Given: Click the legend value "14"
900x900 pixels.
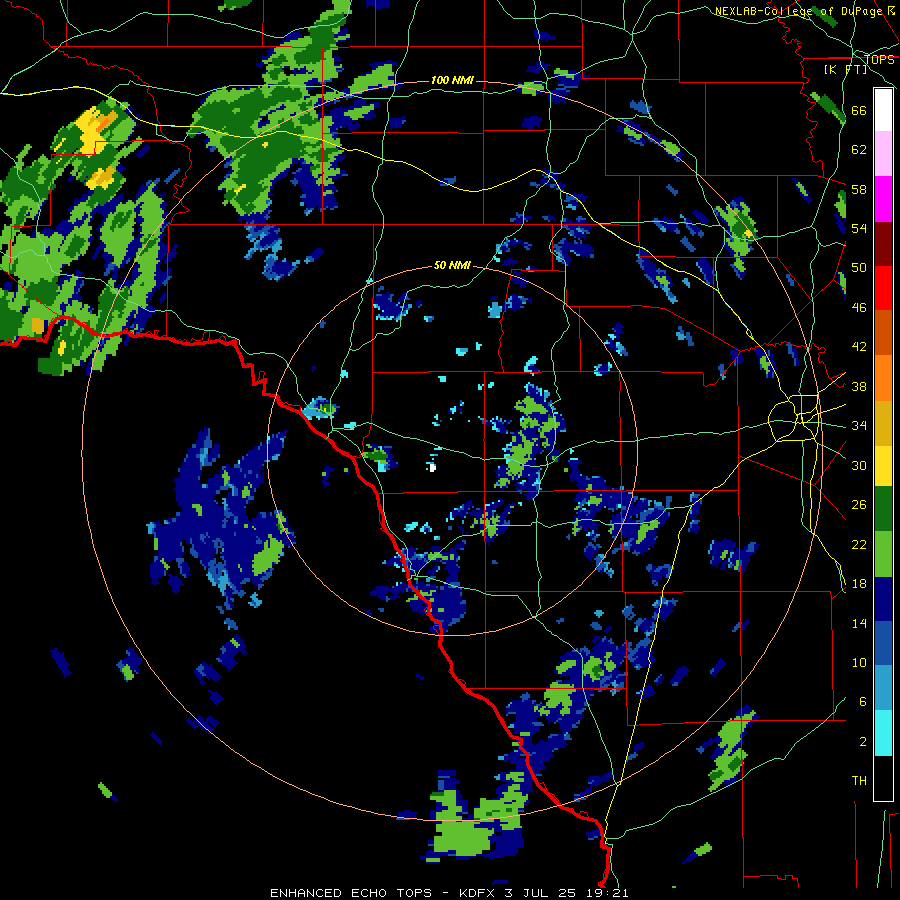Looking at the screenshot, I should point(859,623).
